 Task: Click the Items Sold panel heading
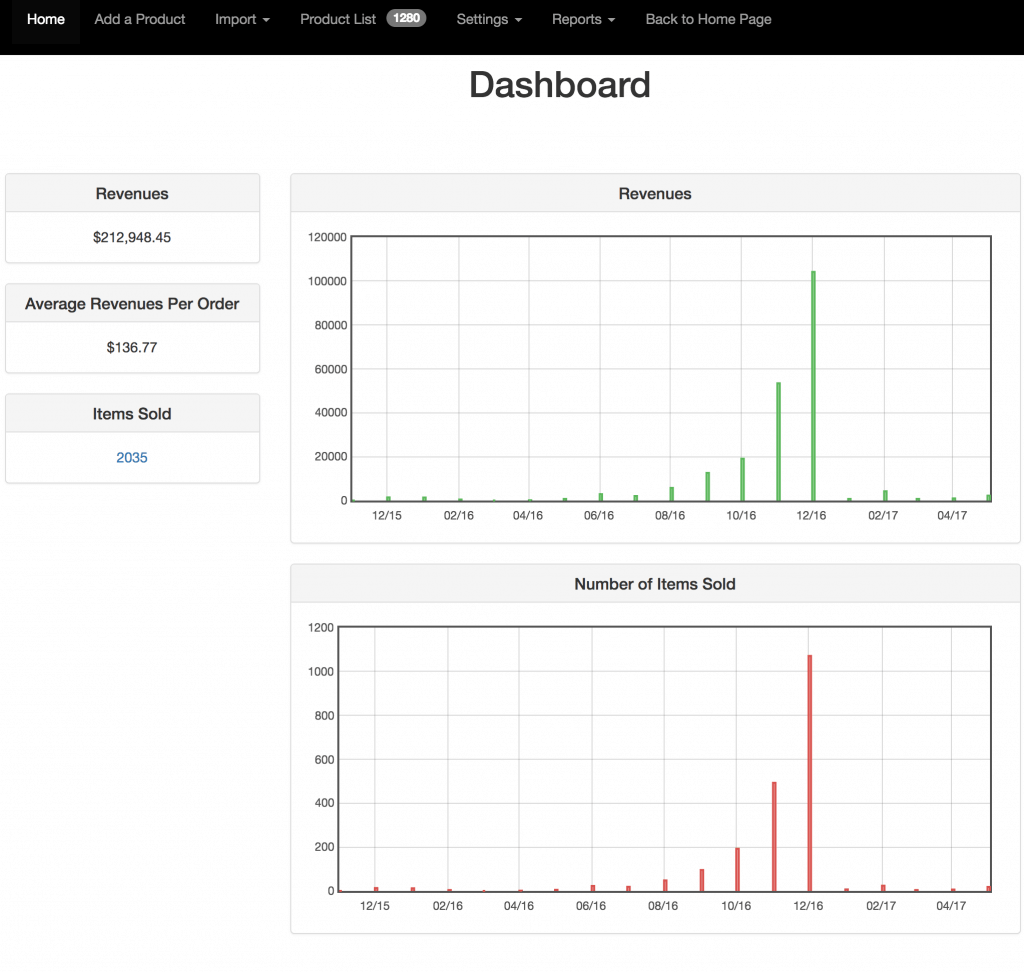point(132,414)
